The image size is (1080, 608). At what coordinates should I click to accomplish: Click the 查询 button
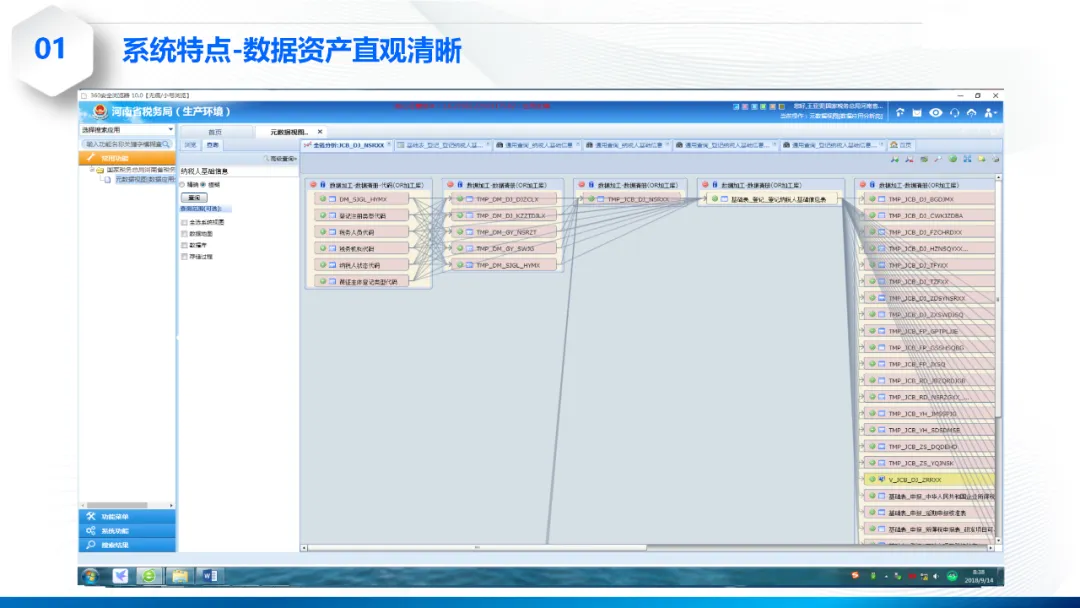194,198
